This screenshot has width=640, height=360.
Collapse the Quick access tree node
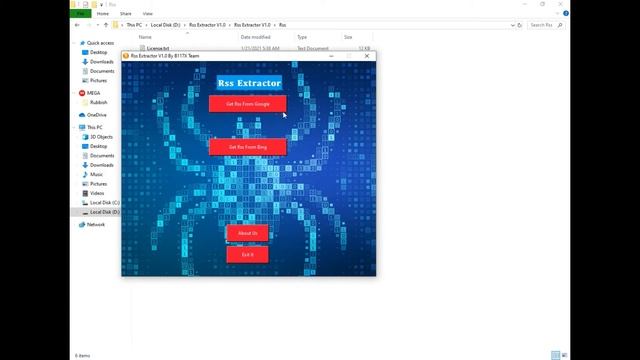point(74,43)
